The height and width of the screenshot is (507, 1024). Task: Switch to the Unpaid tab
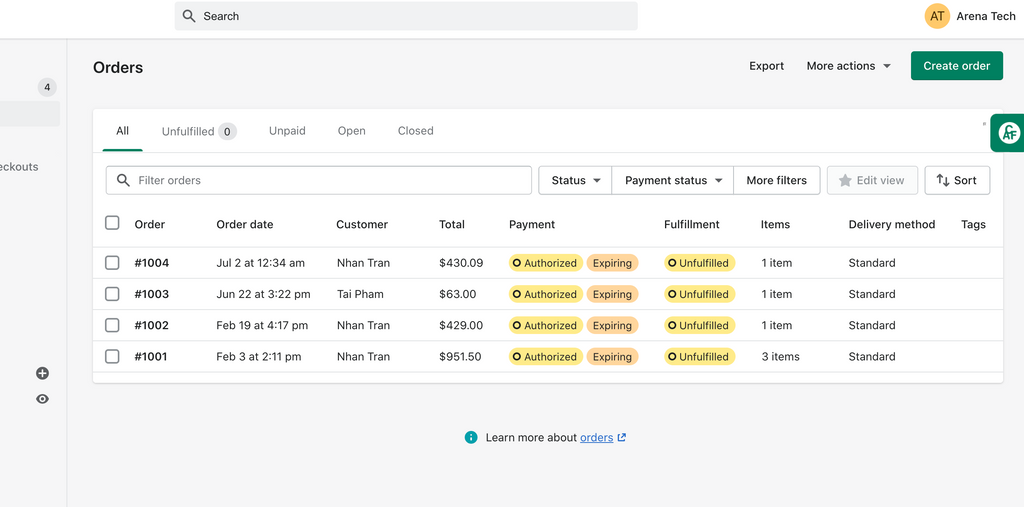coord(287,131)
